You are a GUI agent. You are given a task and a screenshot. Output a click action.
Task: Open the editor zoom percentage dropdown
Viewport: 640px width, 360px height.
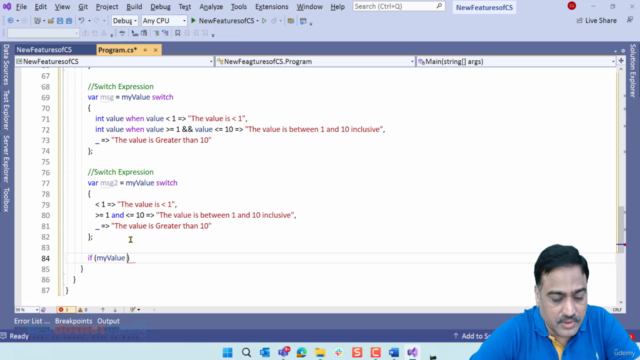click(x=27, y=309)
